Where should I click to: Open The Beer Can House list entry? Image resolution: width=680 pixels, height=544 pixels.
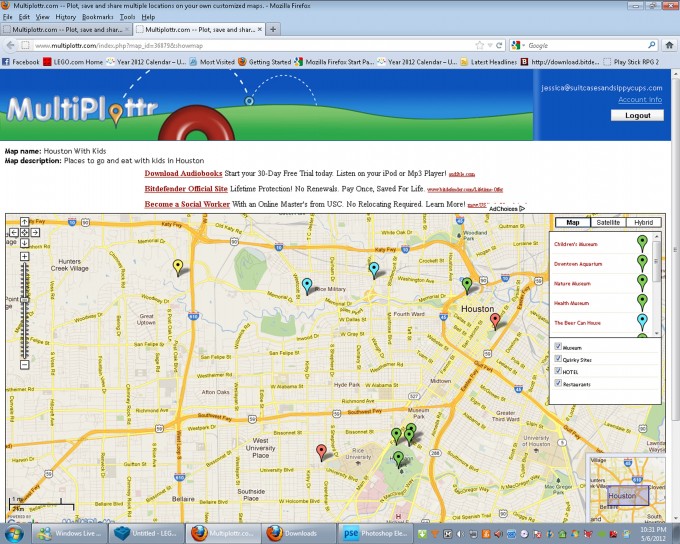577,323
